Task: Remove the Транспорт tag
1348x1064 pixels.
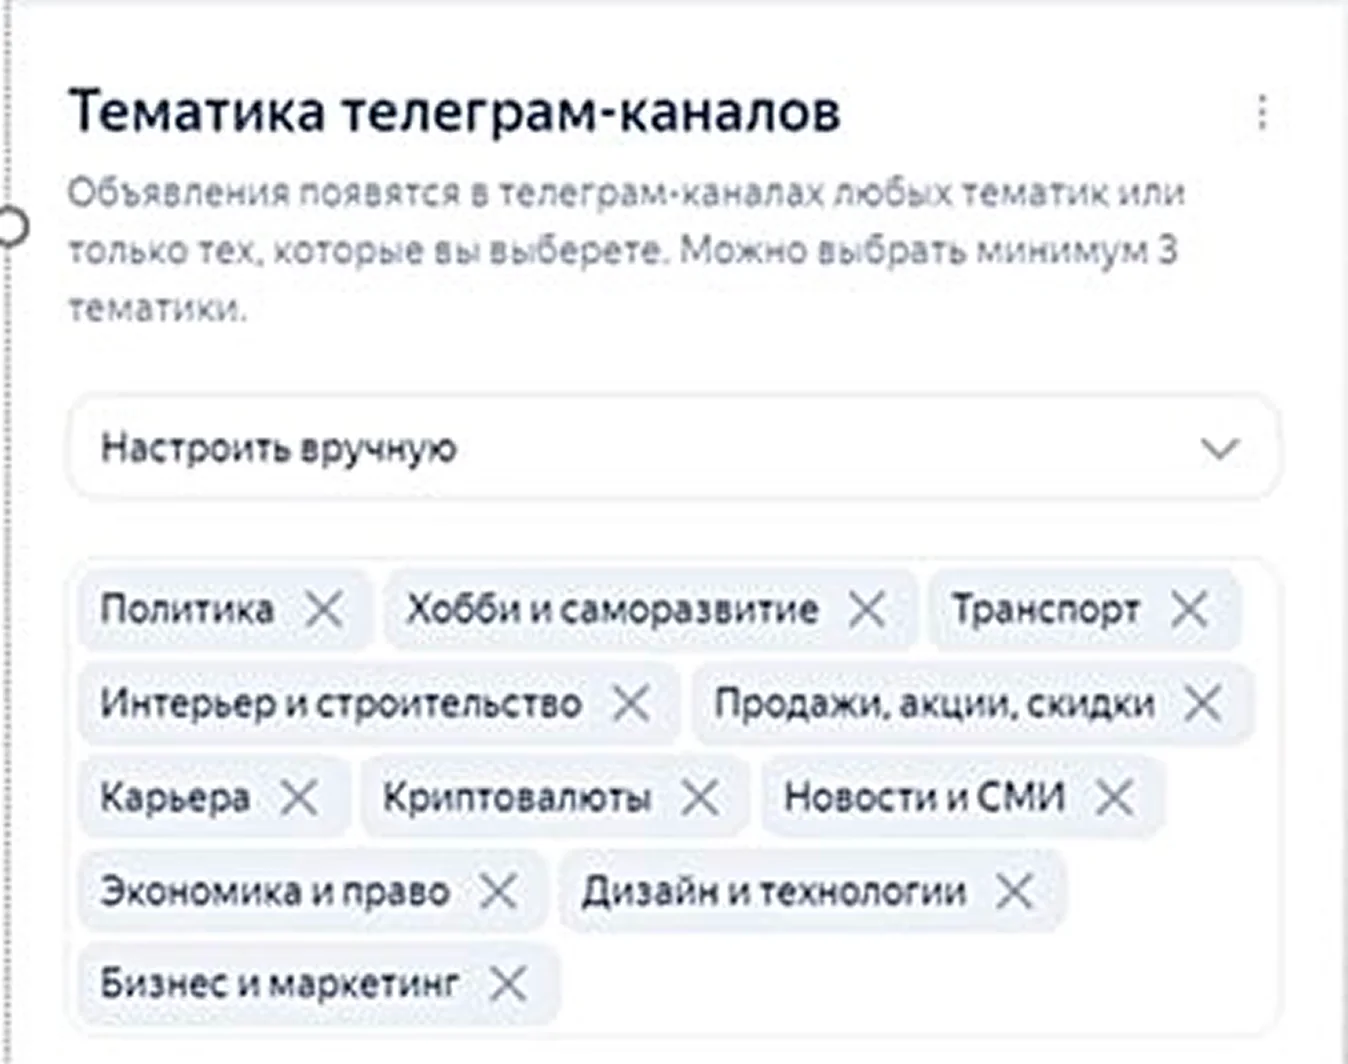Action: [1190, 608]
